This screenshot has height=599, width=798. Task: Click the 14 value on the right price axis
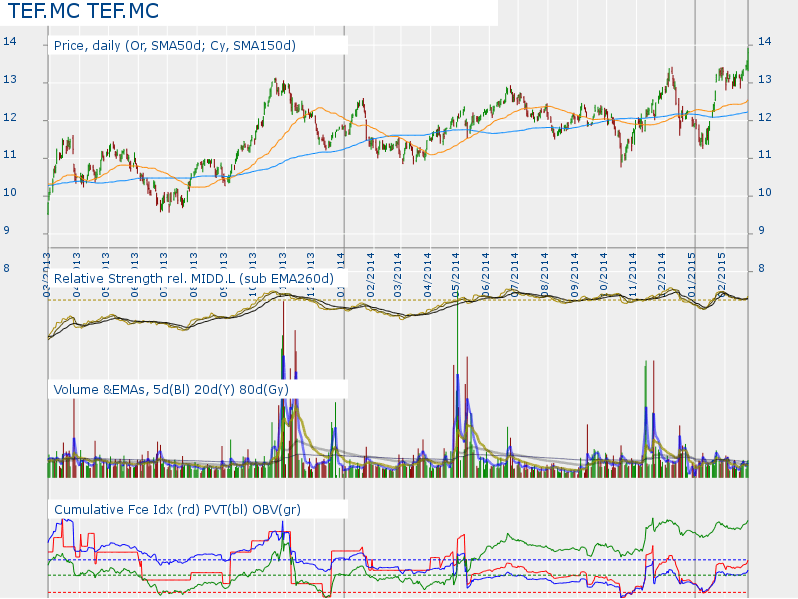click(764, 42)
